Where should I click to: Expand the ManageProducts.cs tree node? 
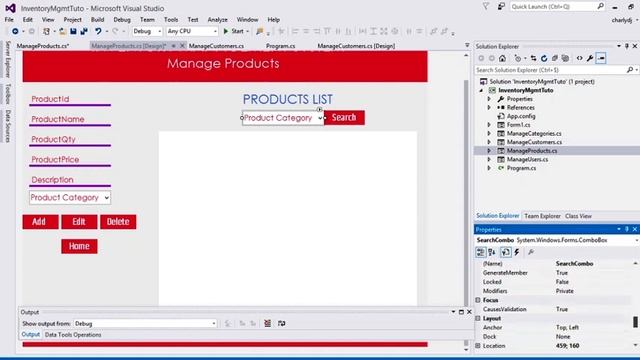point(489,151)
